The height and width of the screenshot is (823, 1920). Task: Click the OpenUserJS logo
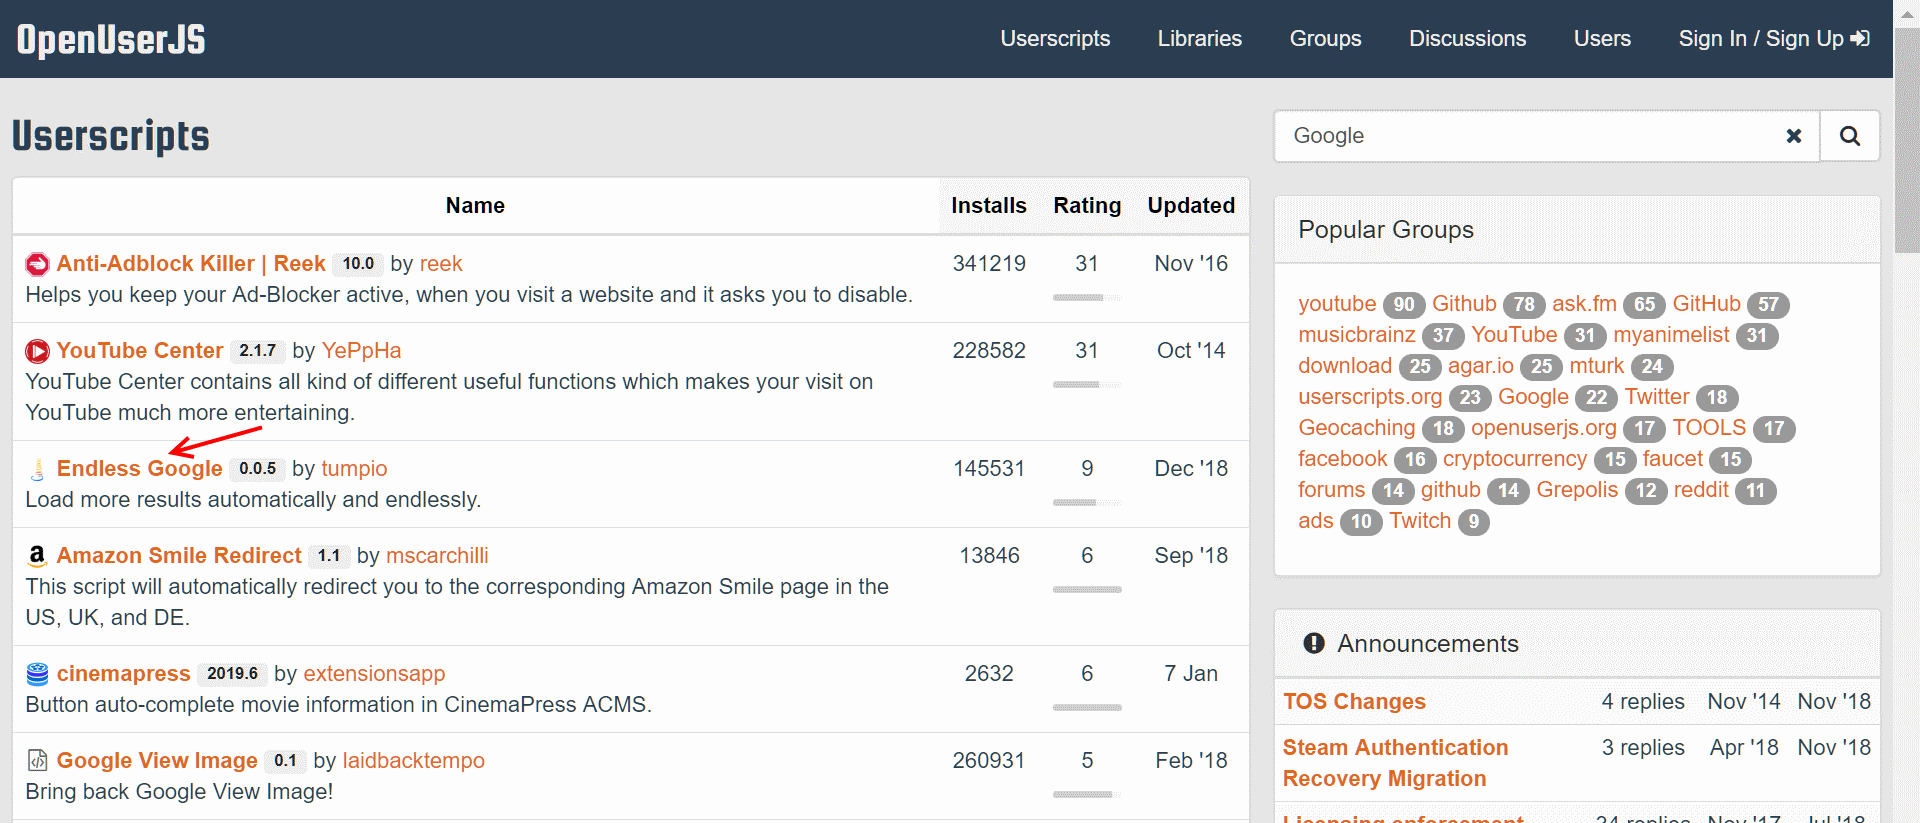pyautogui.click(x=111, y=39)
